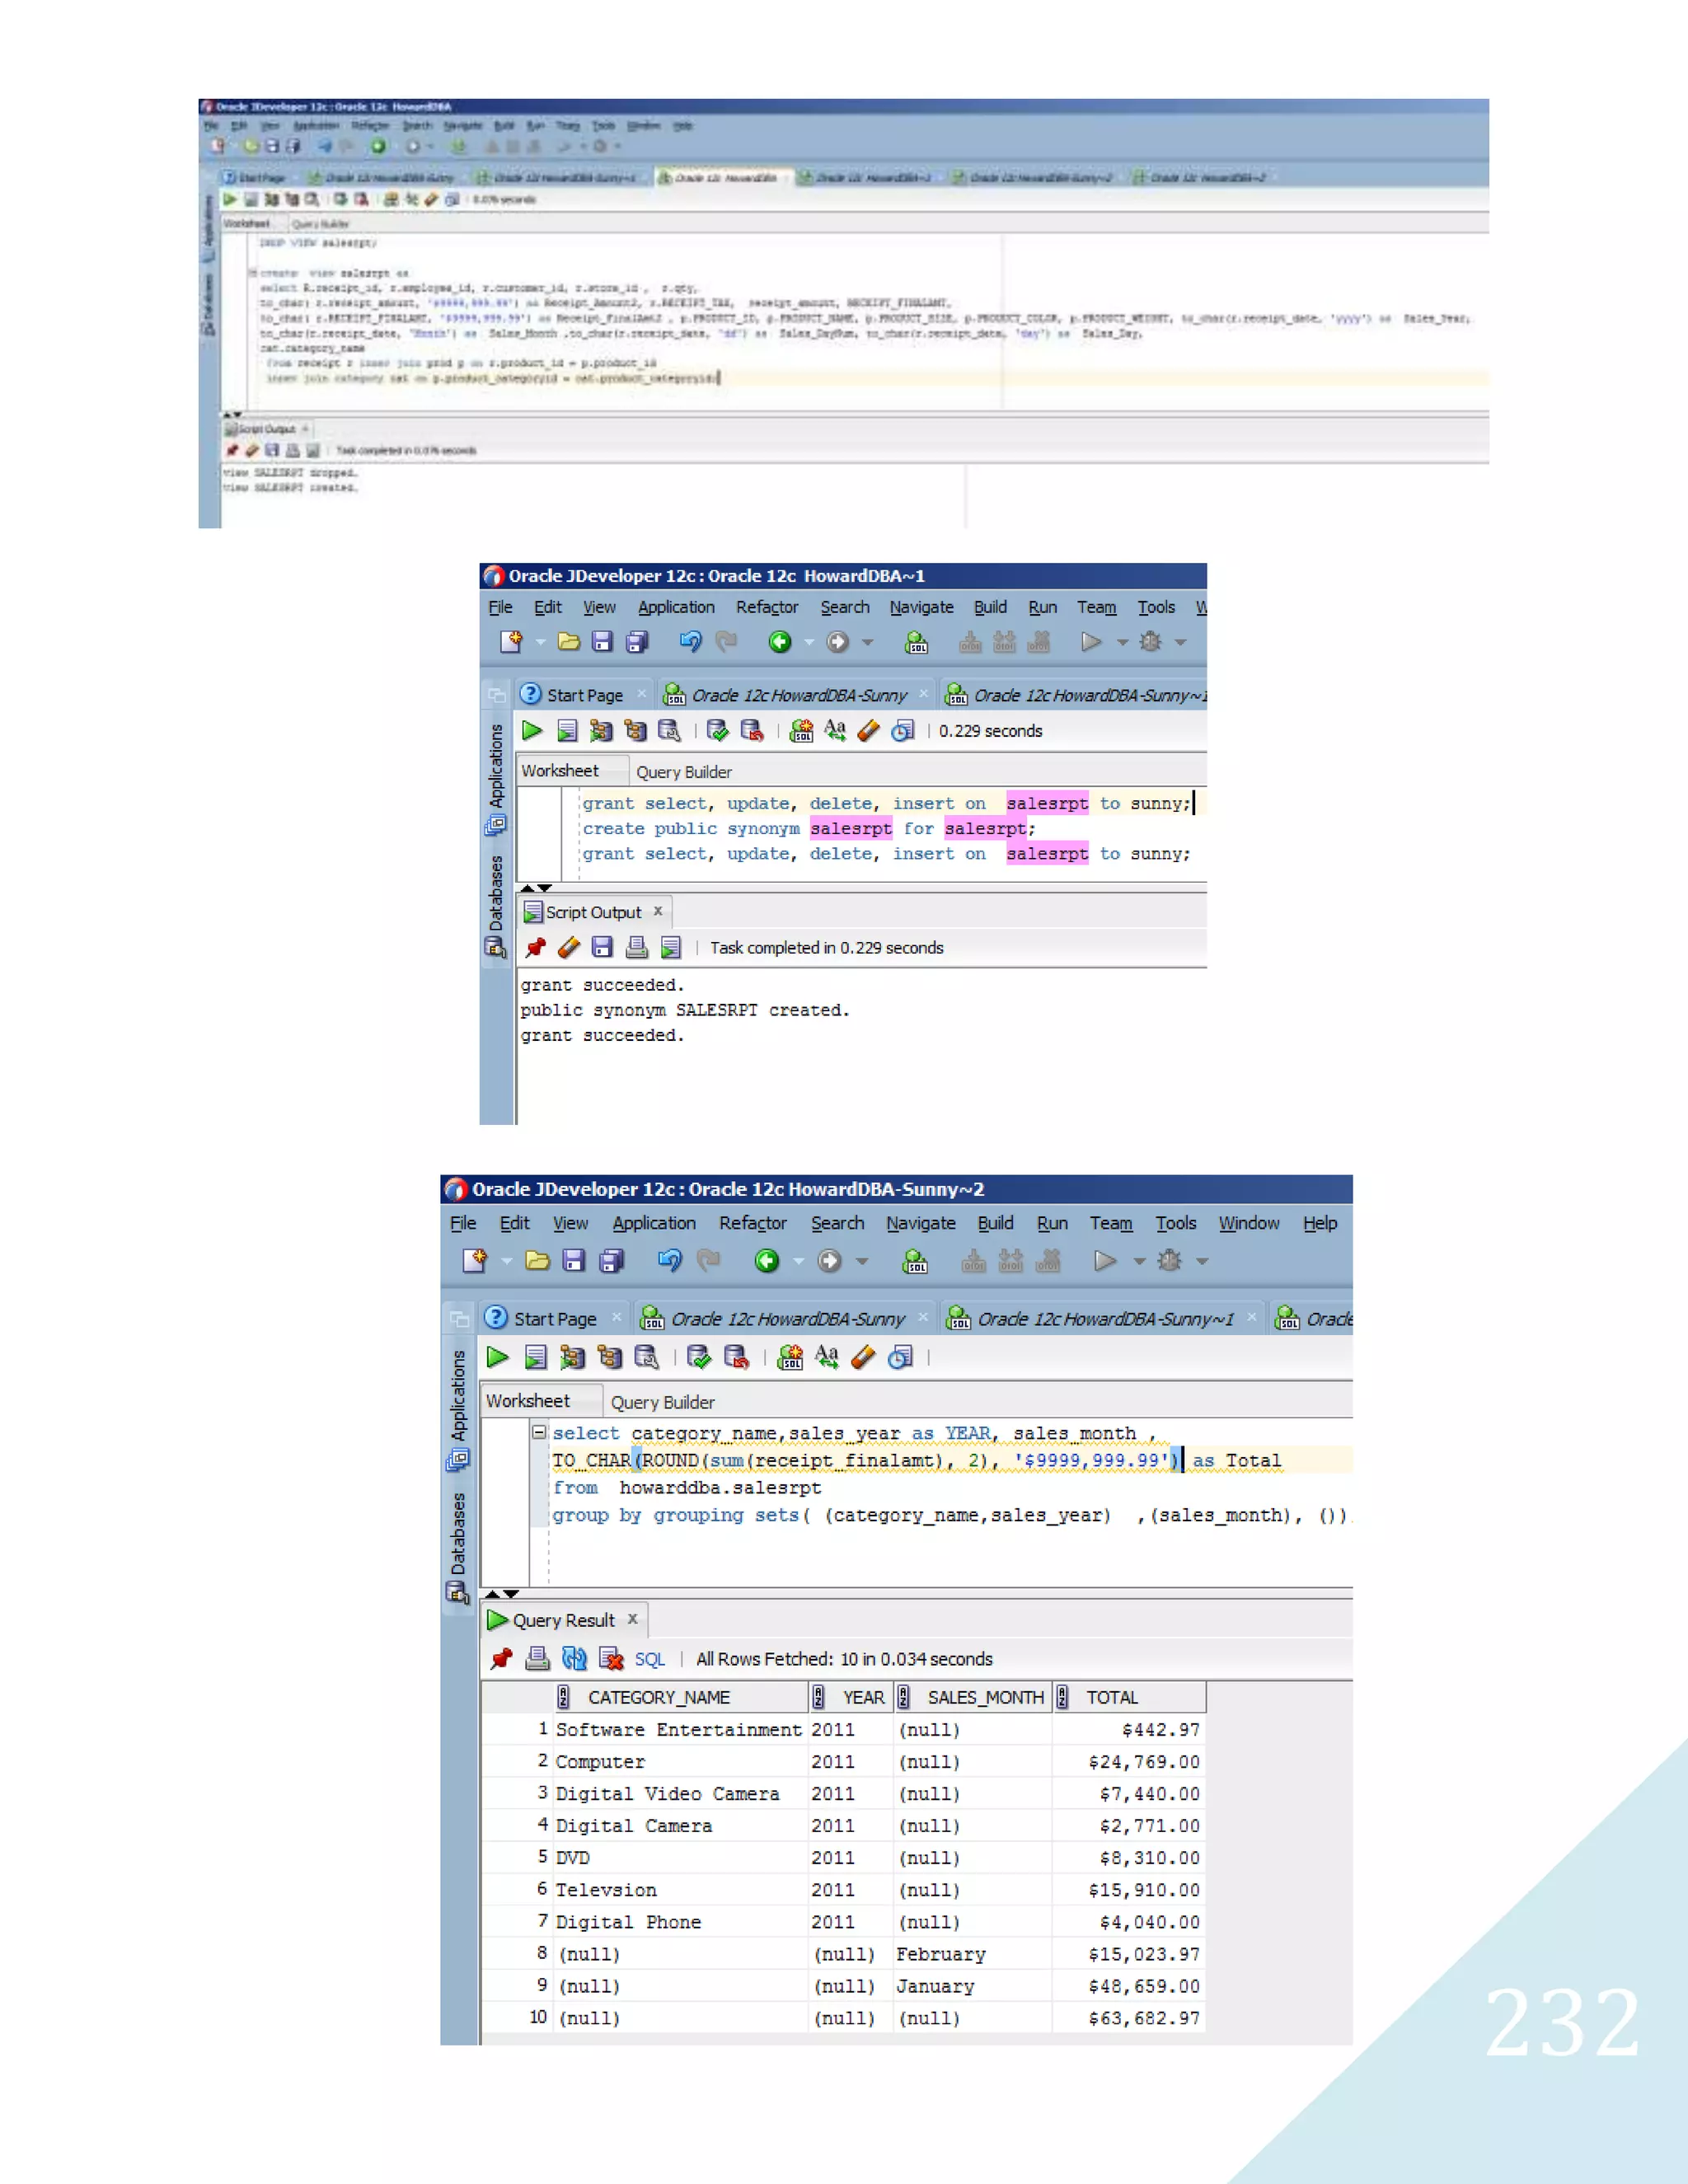Click Save icon in HowardDBA~1 main toolbar
This screenshot has height=2184, width=1688.
click(602, 642)
